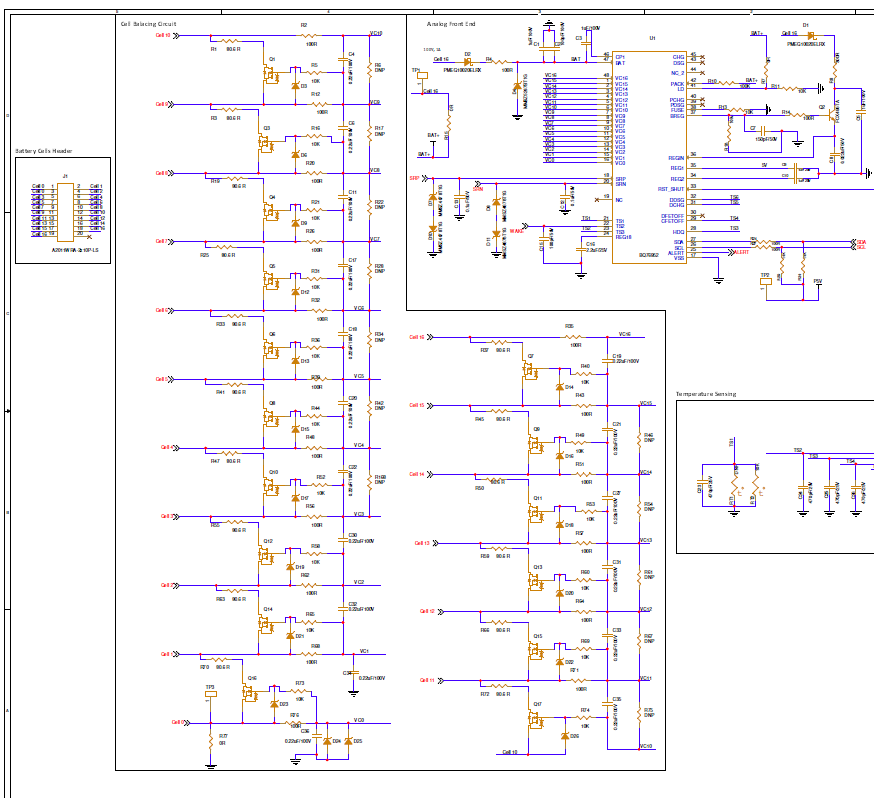The image size is (874, 798).
Task: Select the Q9 MOSFET symbol
Action: pos(536,445)
